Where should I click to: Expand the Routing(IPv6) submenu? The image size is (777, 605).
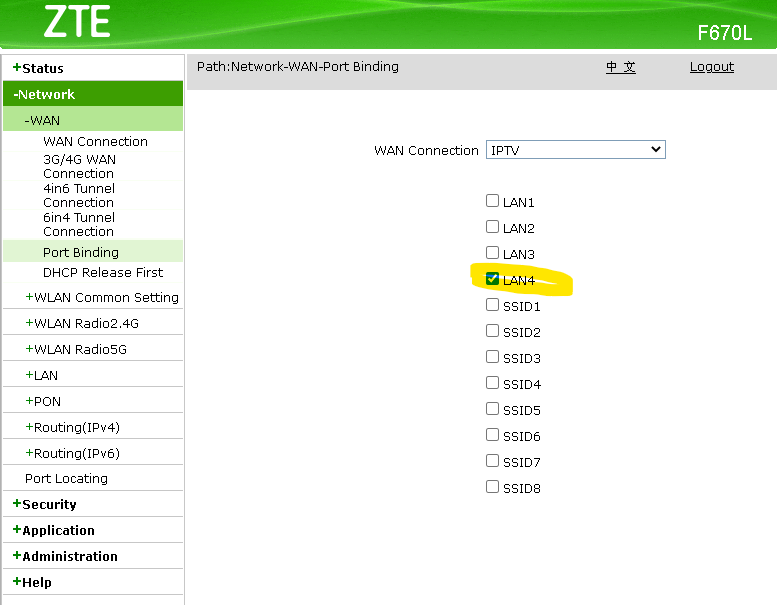pyautogui.click(x=73, y=453)
